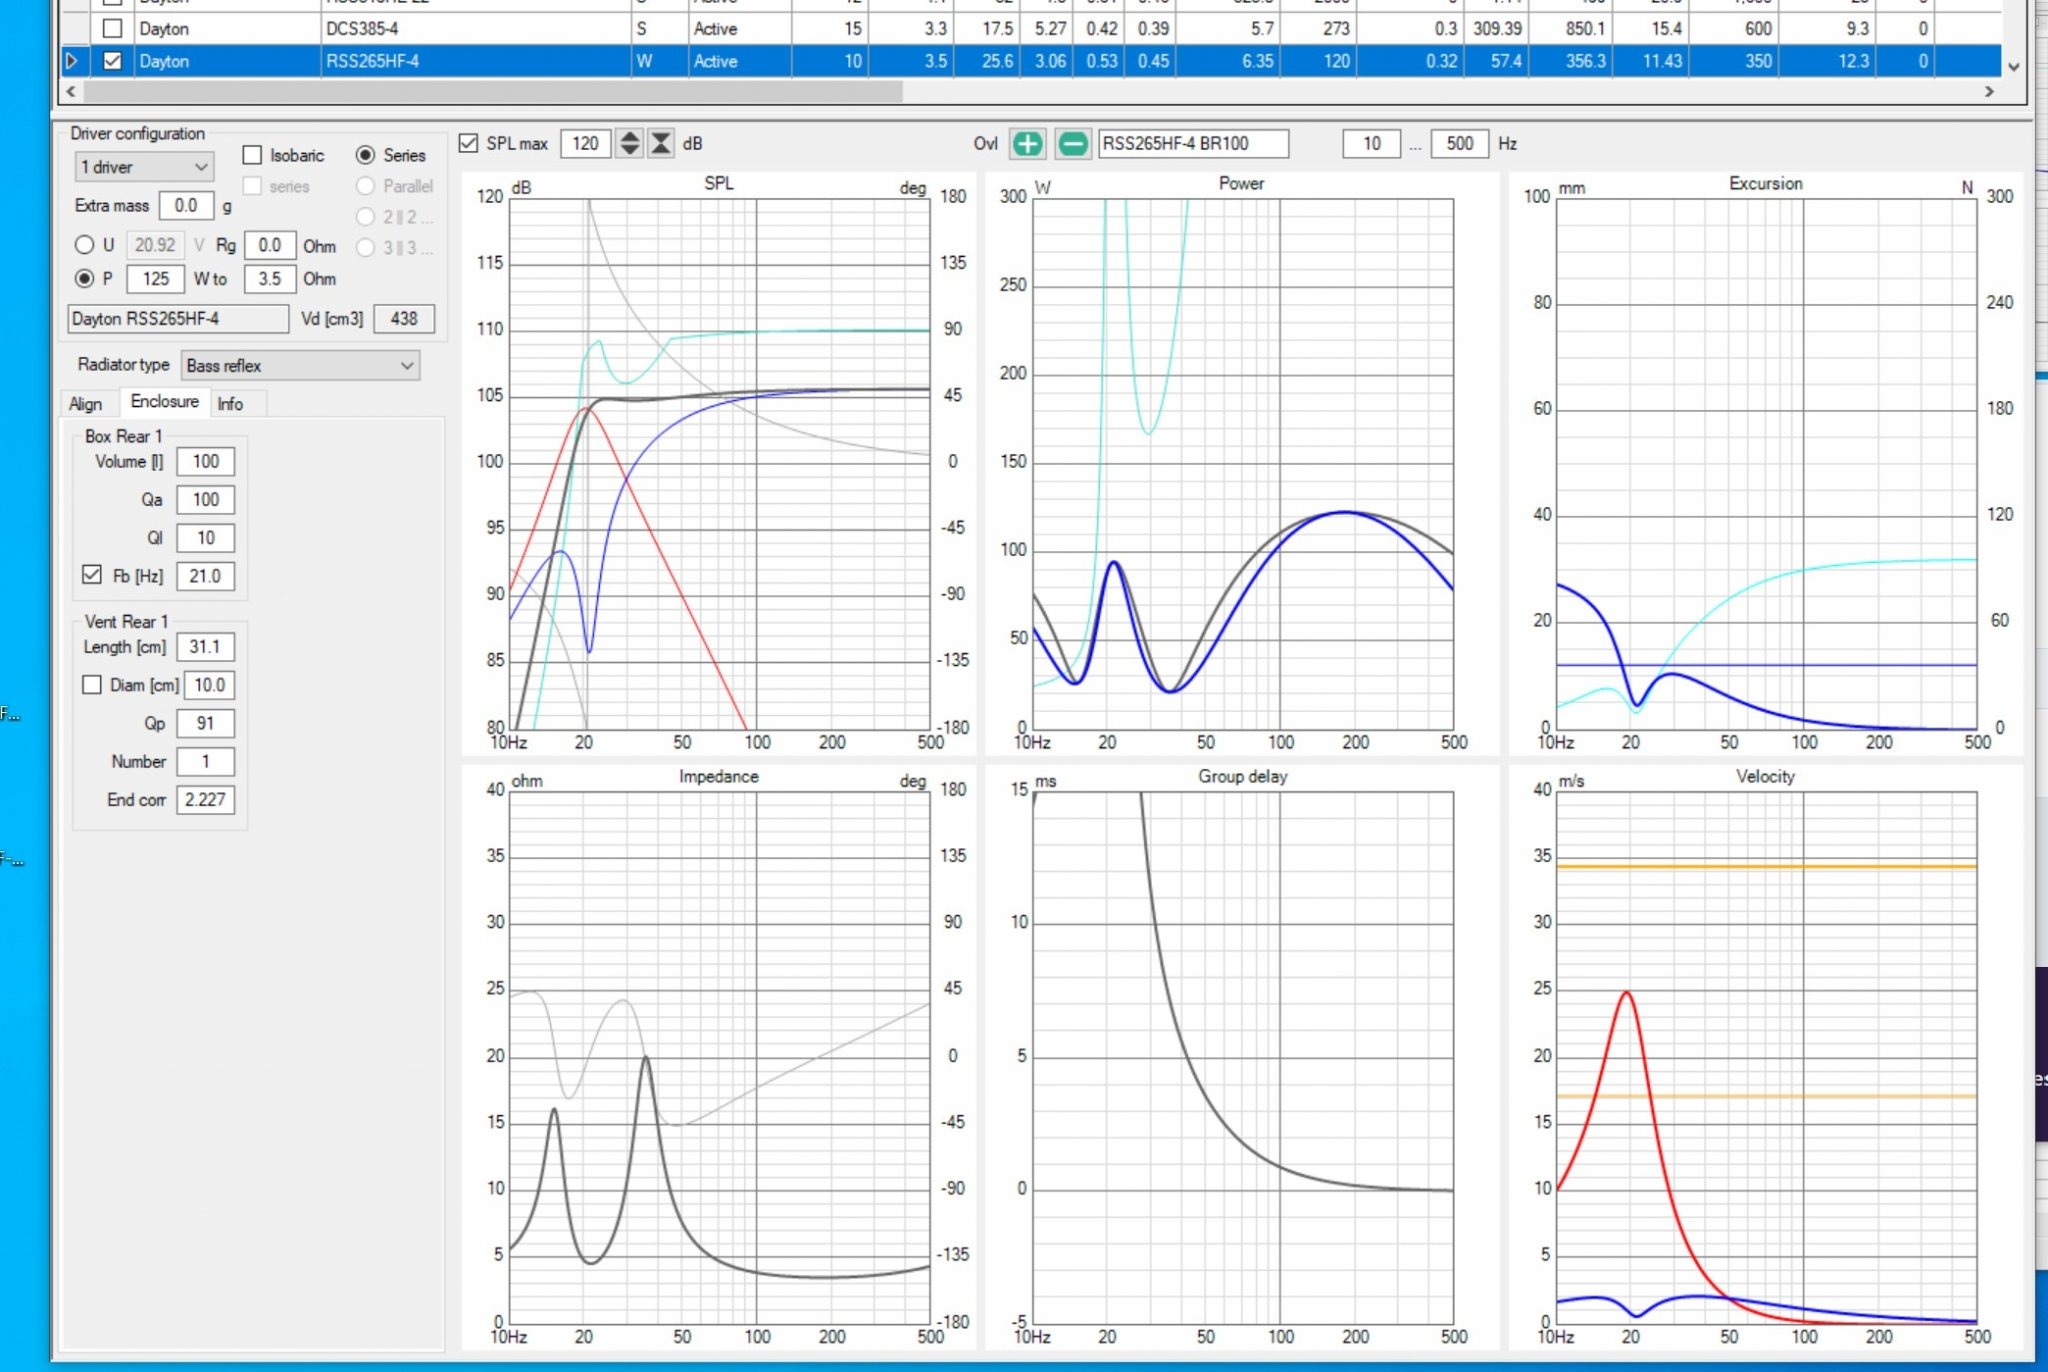Click the driver table vertical scroll down arrow
The image size is (2048, 1372).
(x=2014, y=67)
